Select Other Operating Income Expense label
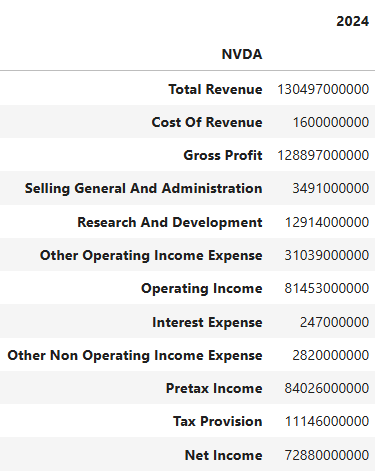Screen dimensions: 375x473 tap(151, 255)
